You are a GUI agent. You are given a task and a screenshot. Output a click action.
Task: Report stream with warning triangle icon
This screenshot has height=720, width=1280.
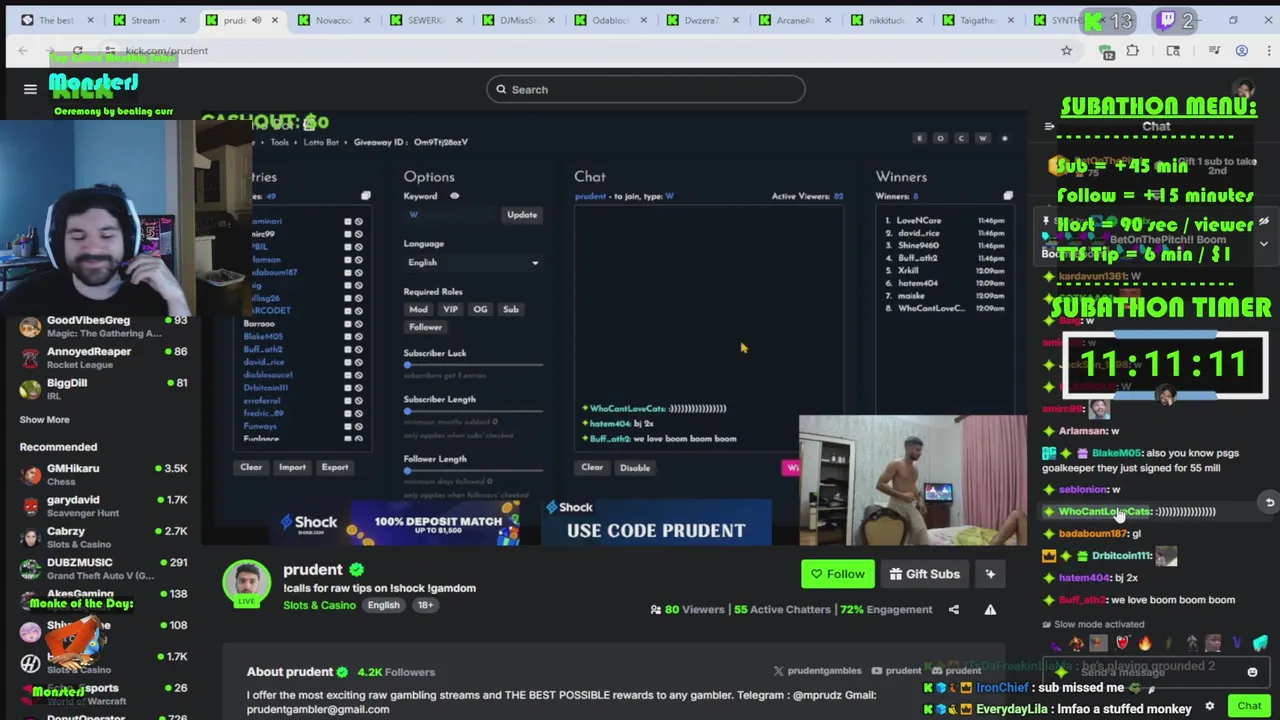(x=990, y=609)
